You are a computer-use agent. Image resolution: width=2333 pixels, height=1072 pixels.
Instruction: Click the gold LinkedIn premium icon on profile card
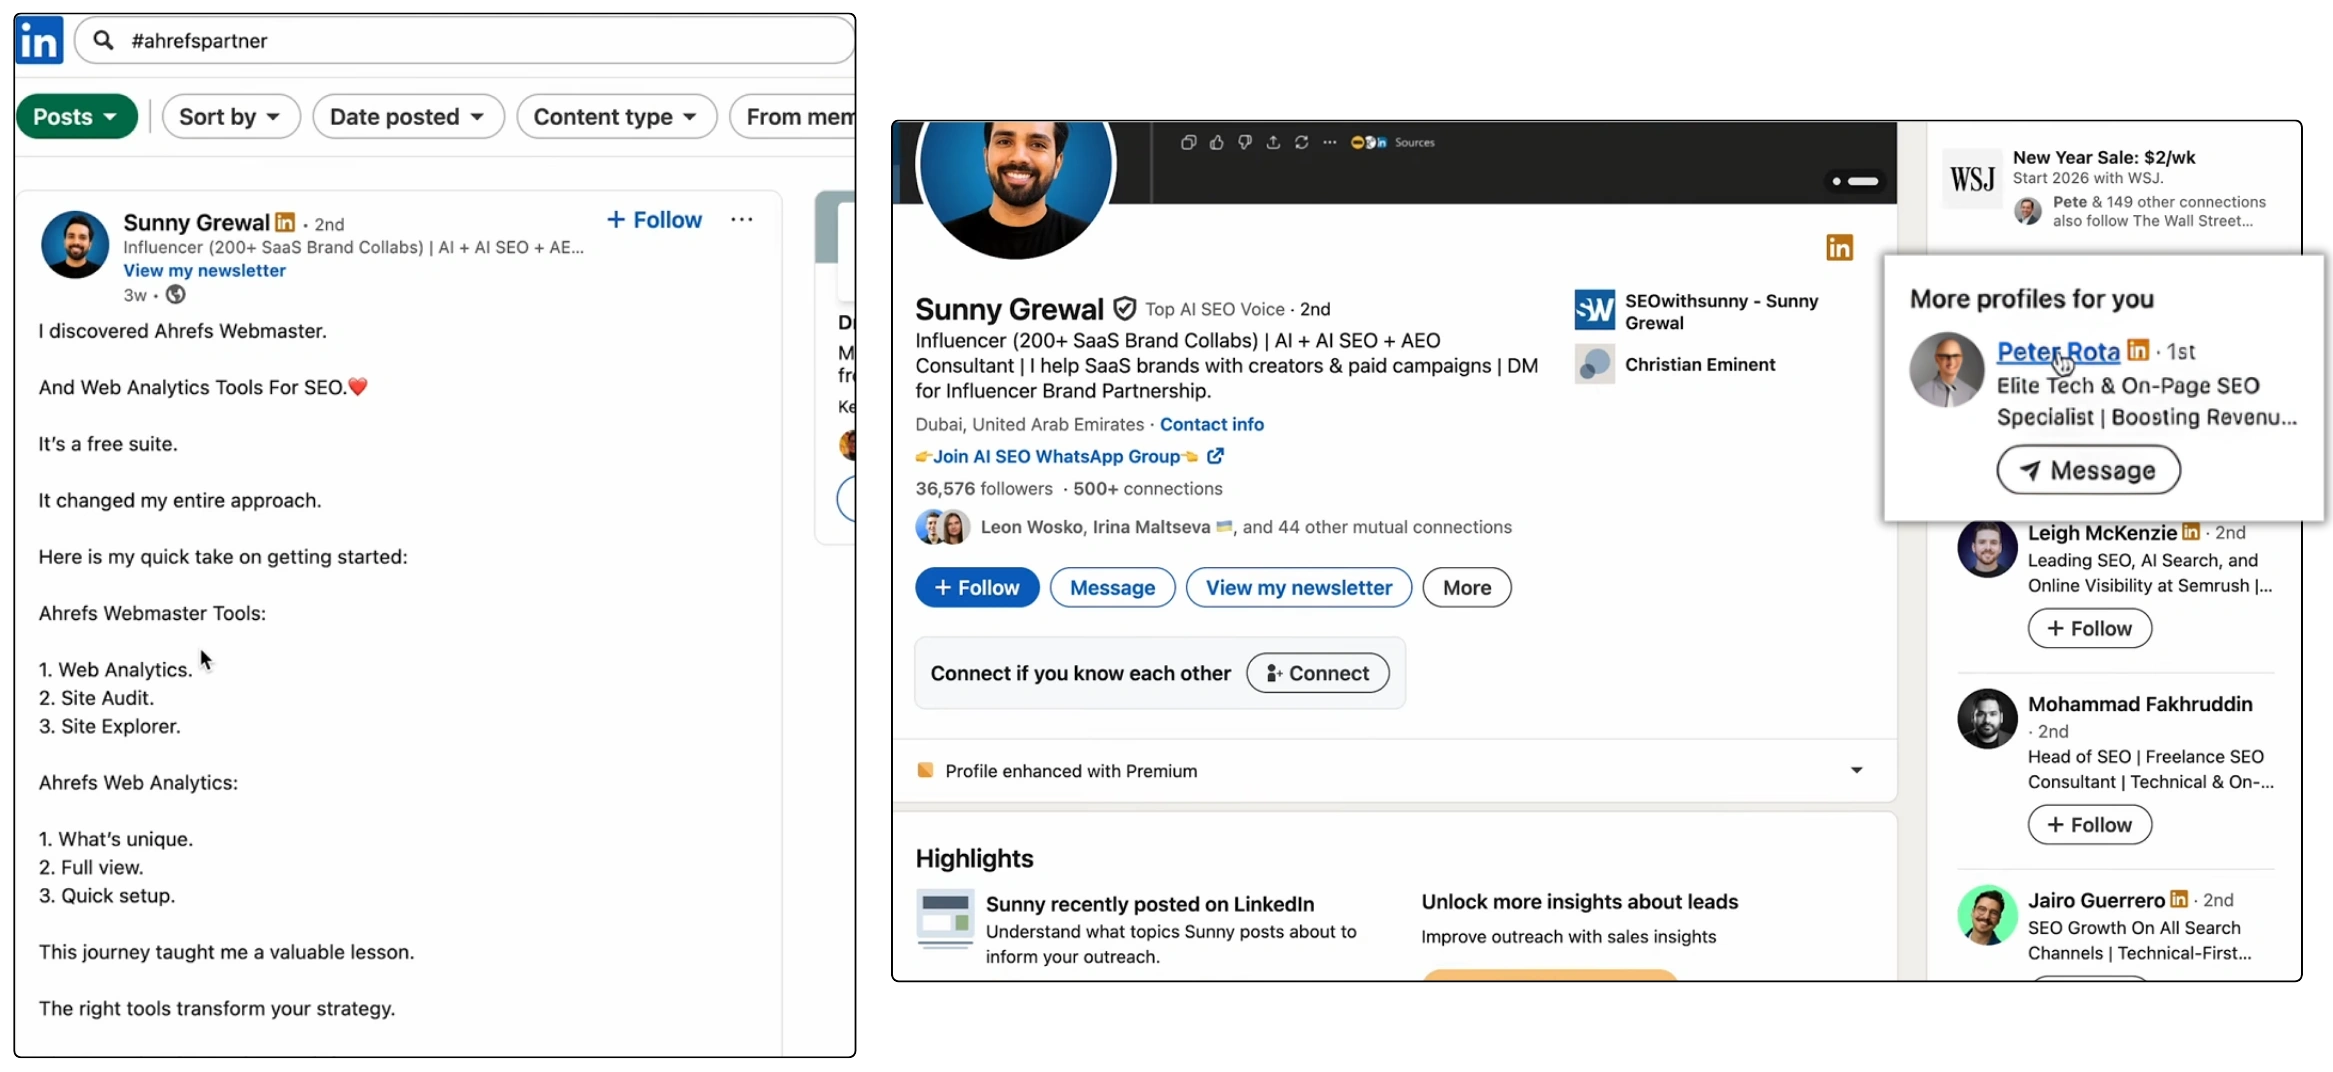1839,247
